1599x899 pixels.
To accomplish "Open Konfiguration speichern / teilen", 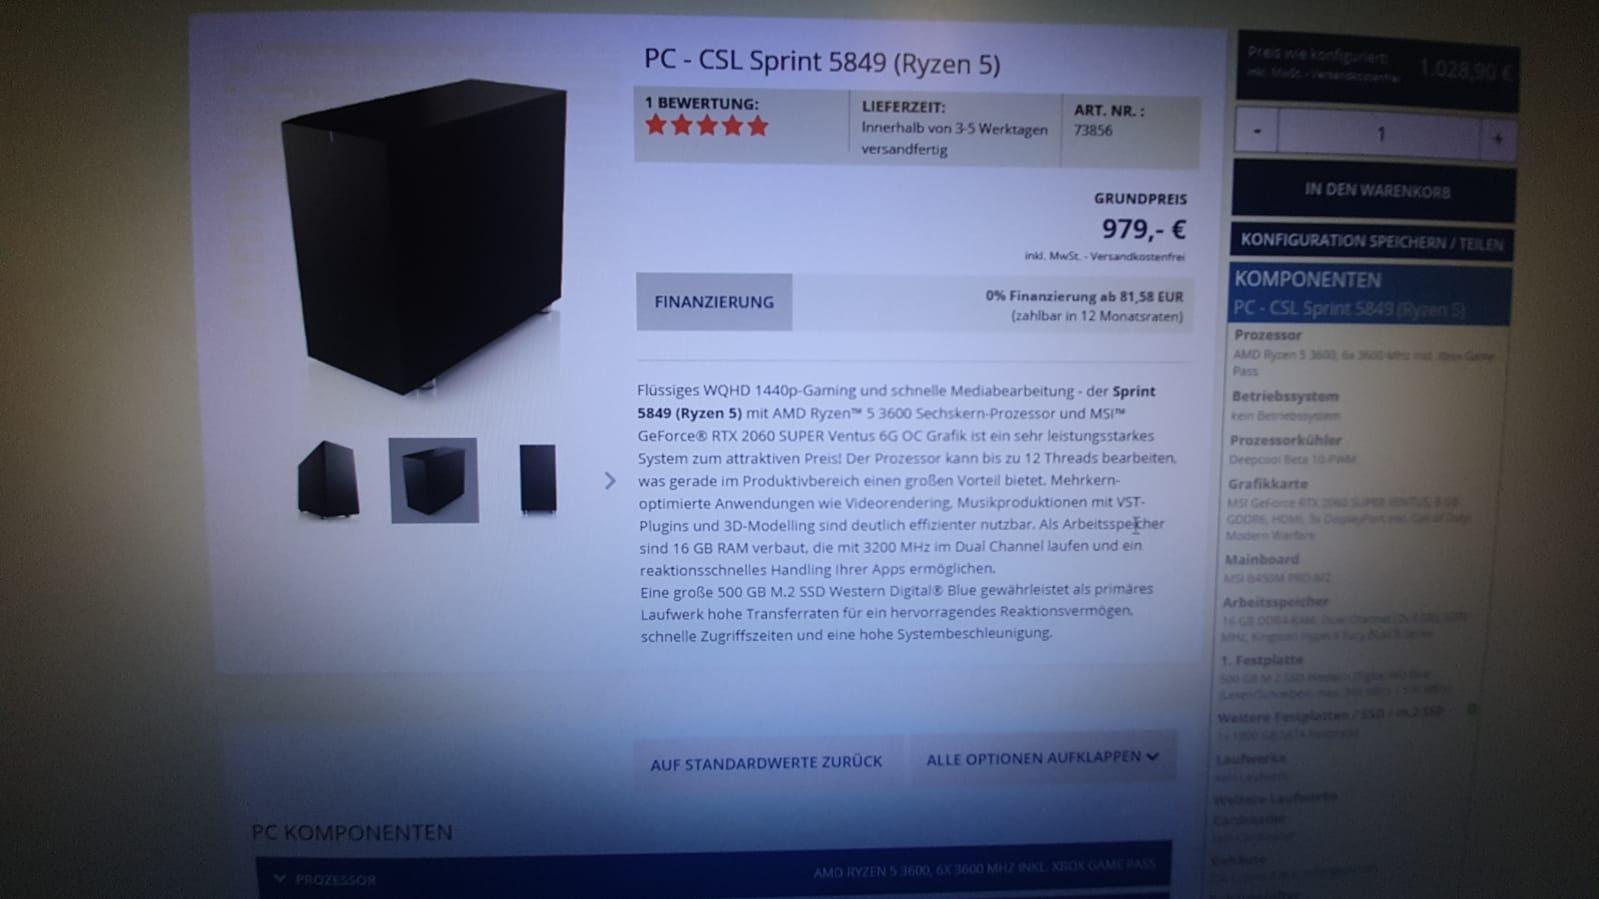I will [x=1371, y=242].
